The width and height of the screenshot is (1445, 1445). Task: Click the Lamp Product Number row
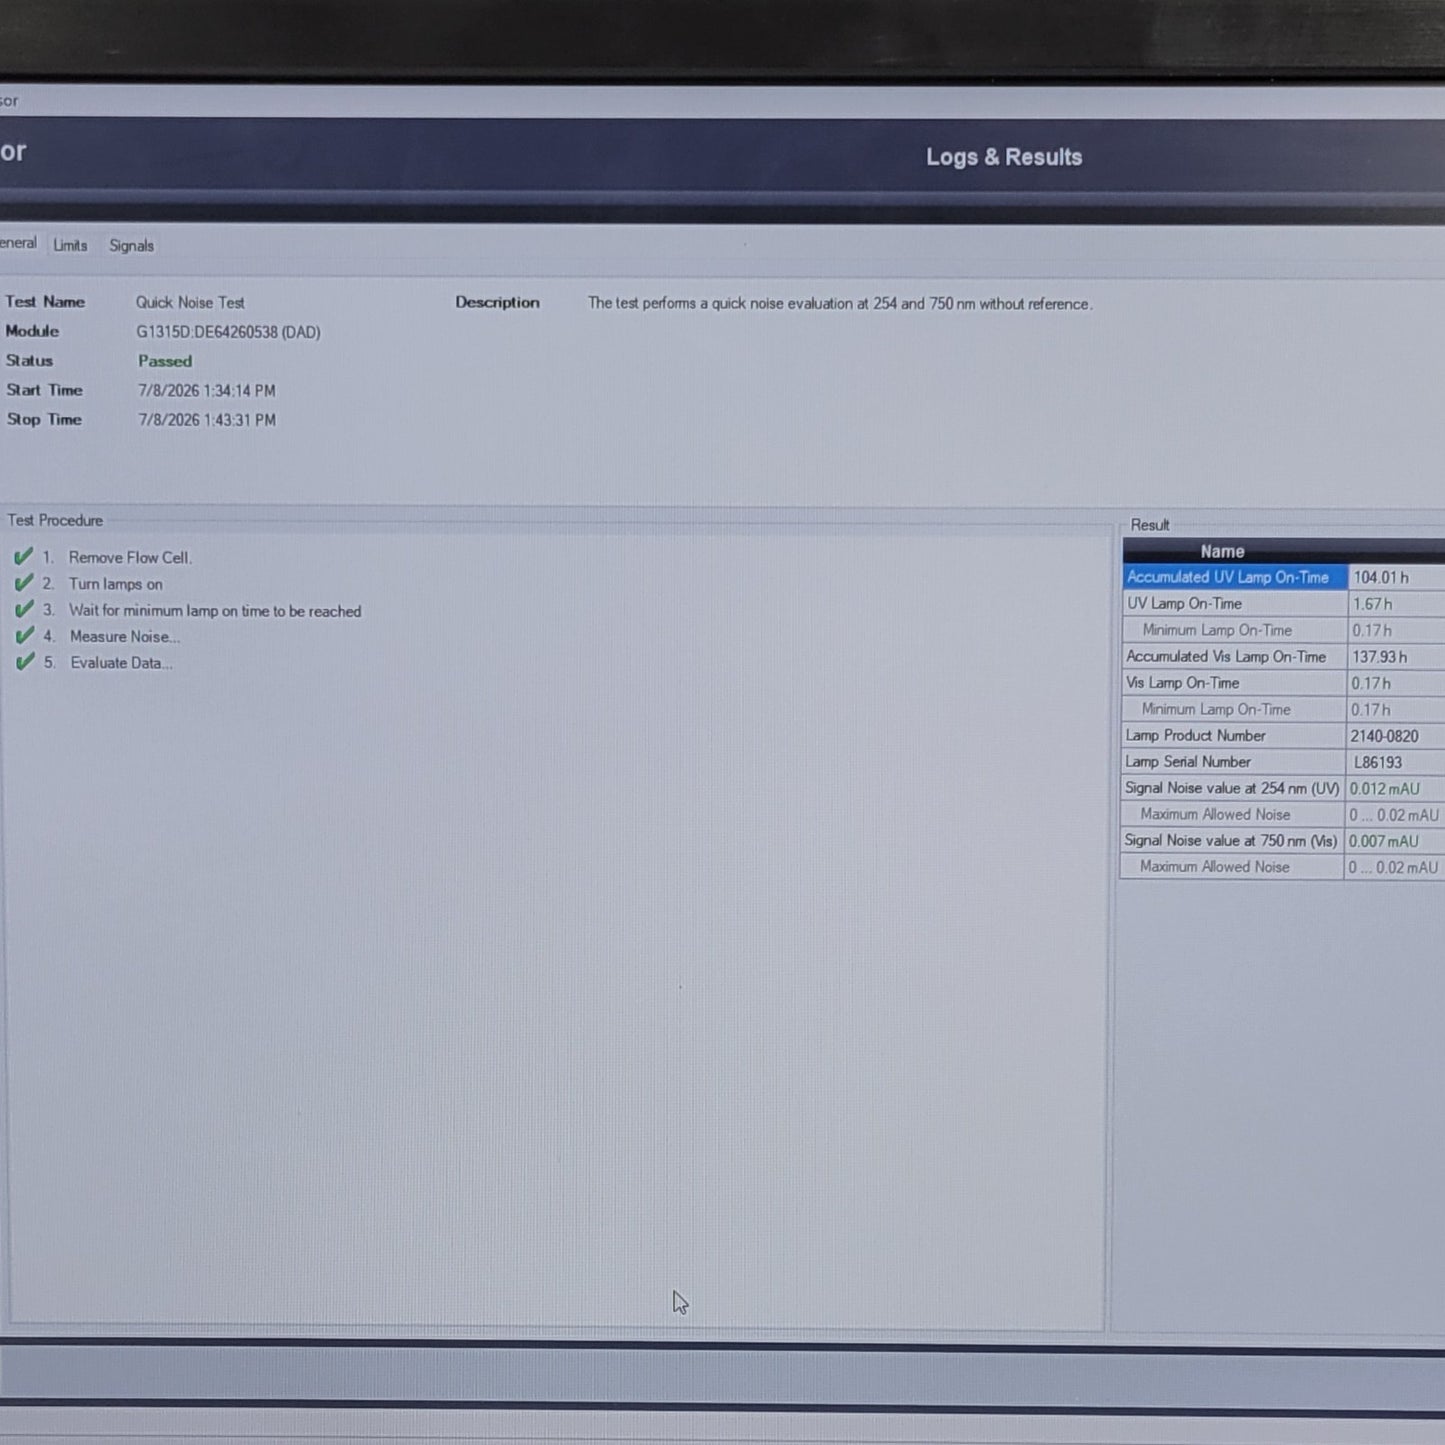1283,736
